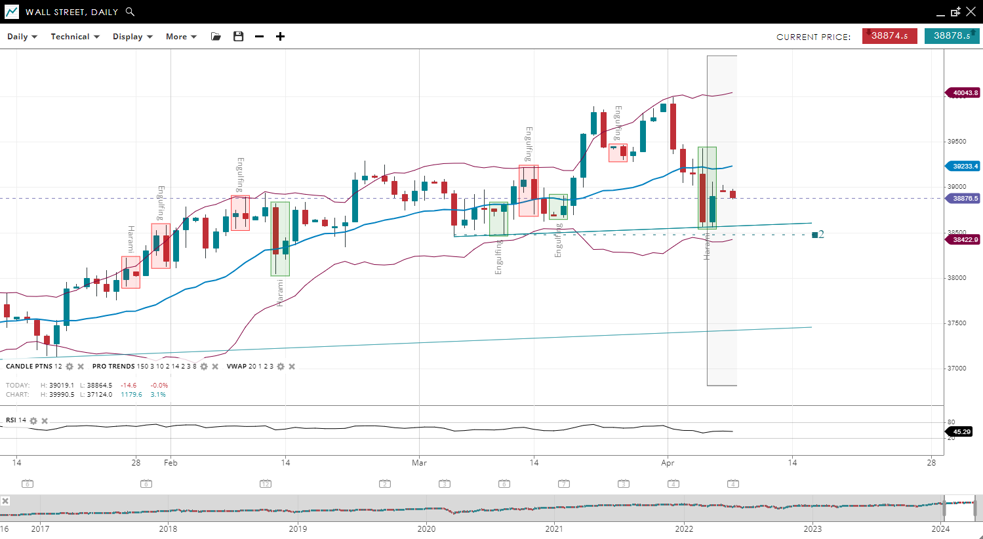Click the open chart folder icon
The width and height of the screenshot is (983, 539).
(x=216, y=37)
